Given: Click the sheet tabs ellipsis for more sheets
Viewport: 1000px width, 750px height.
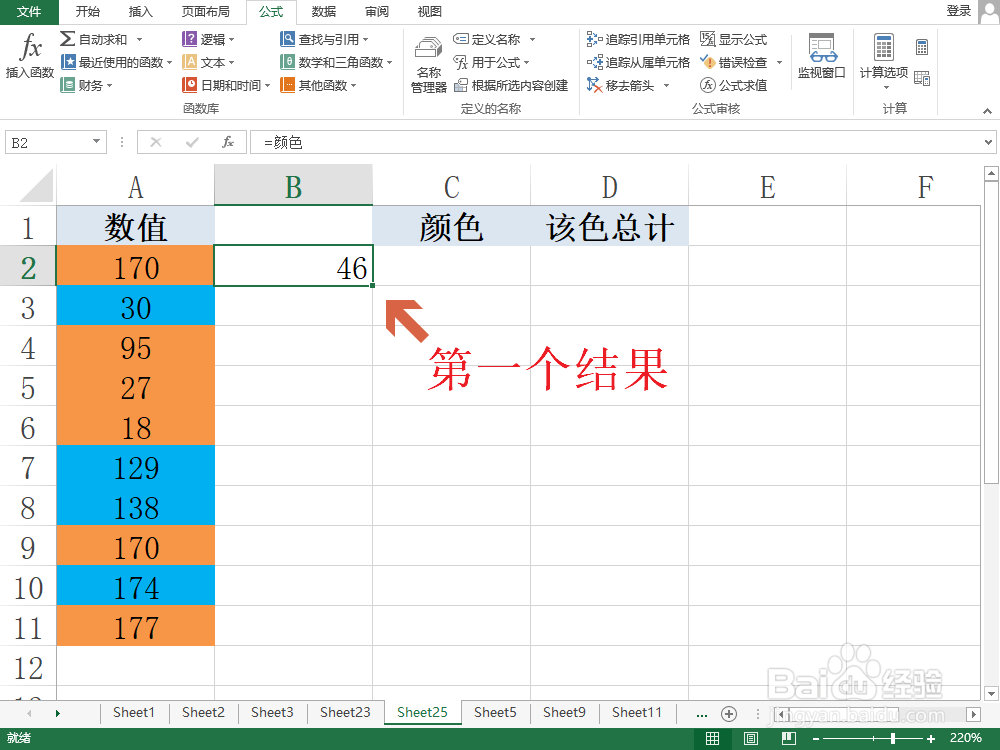Looking at the screenshot, I should (702, 714).
